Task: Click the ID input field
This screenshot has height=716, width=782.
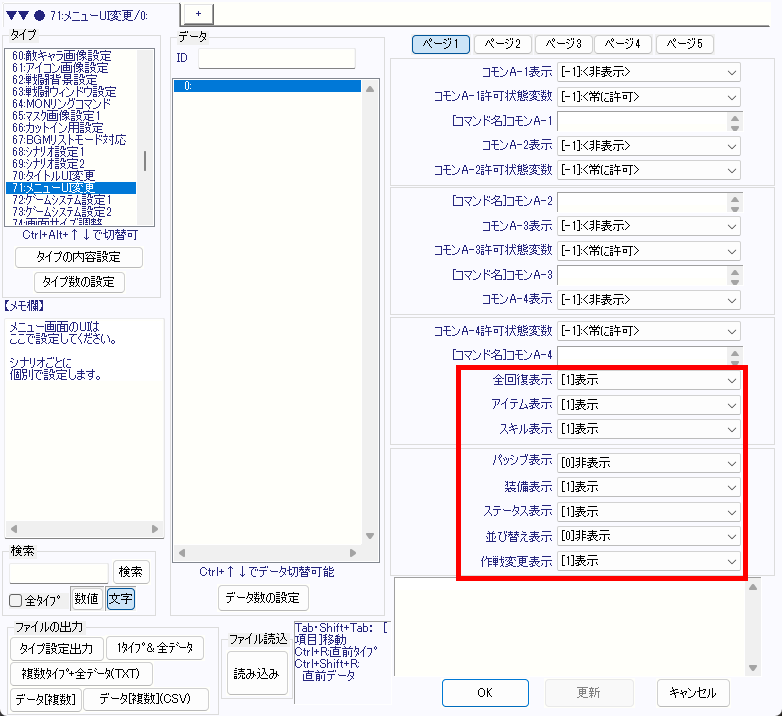Action: click(276, 58)
